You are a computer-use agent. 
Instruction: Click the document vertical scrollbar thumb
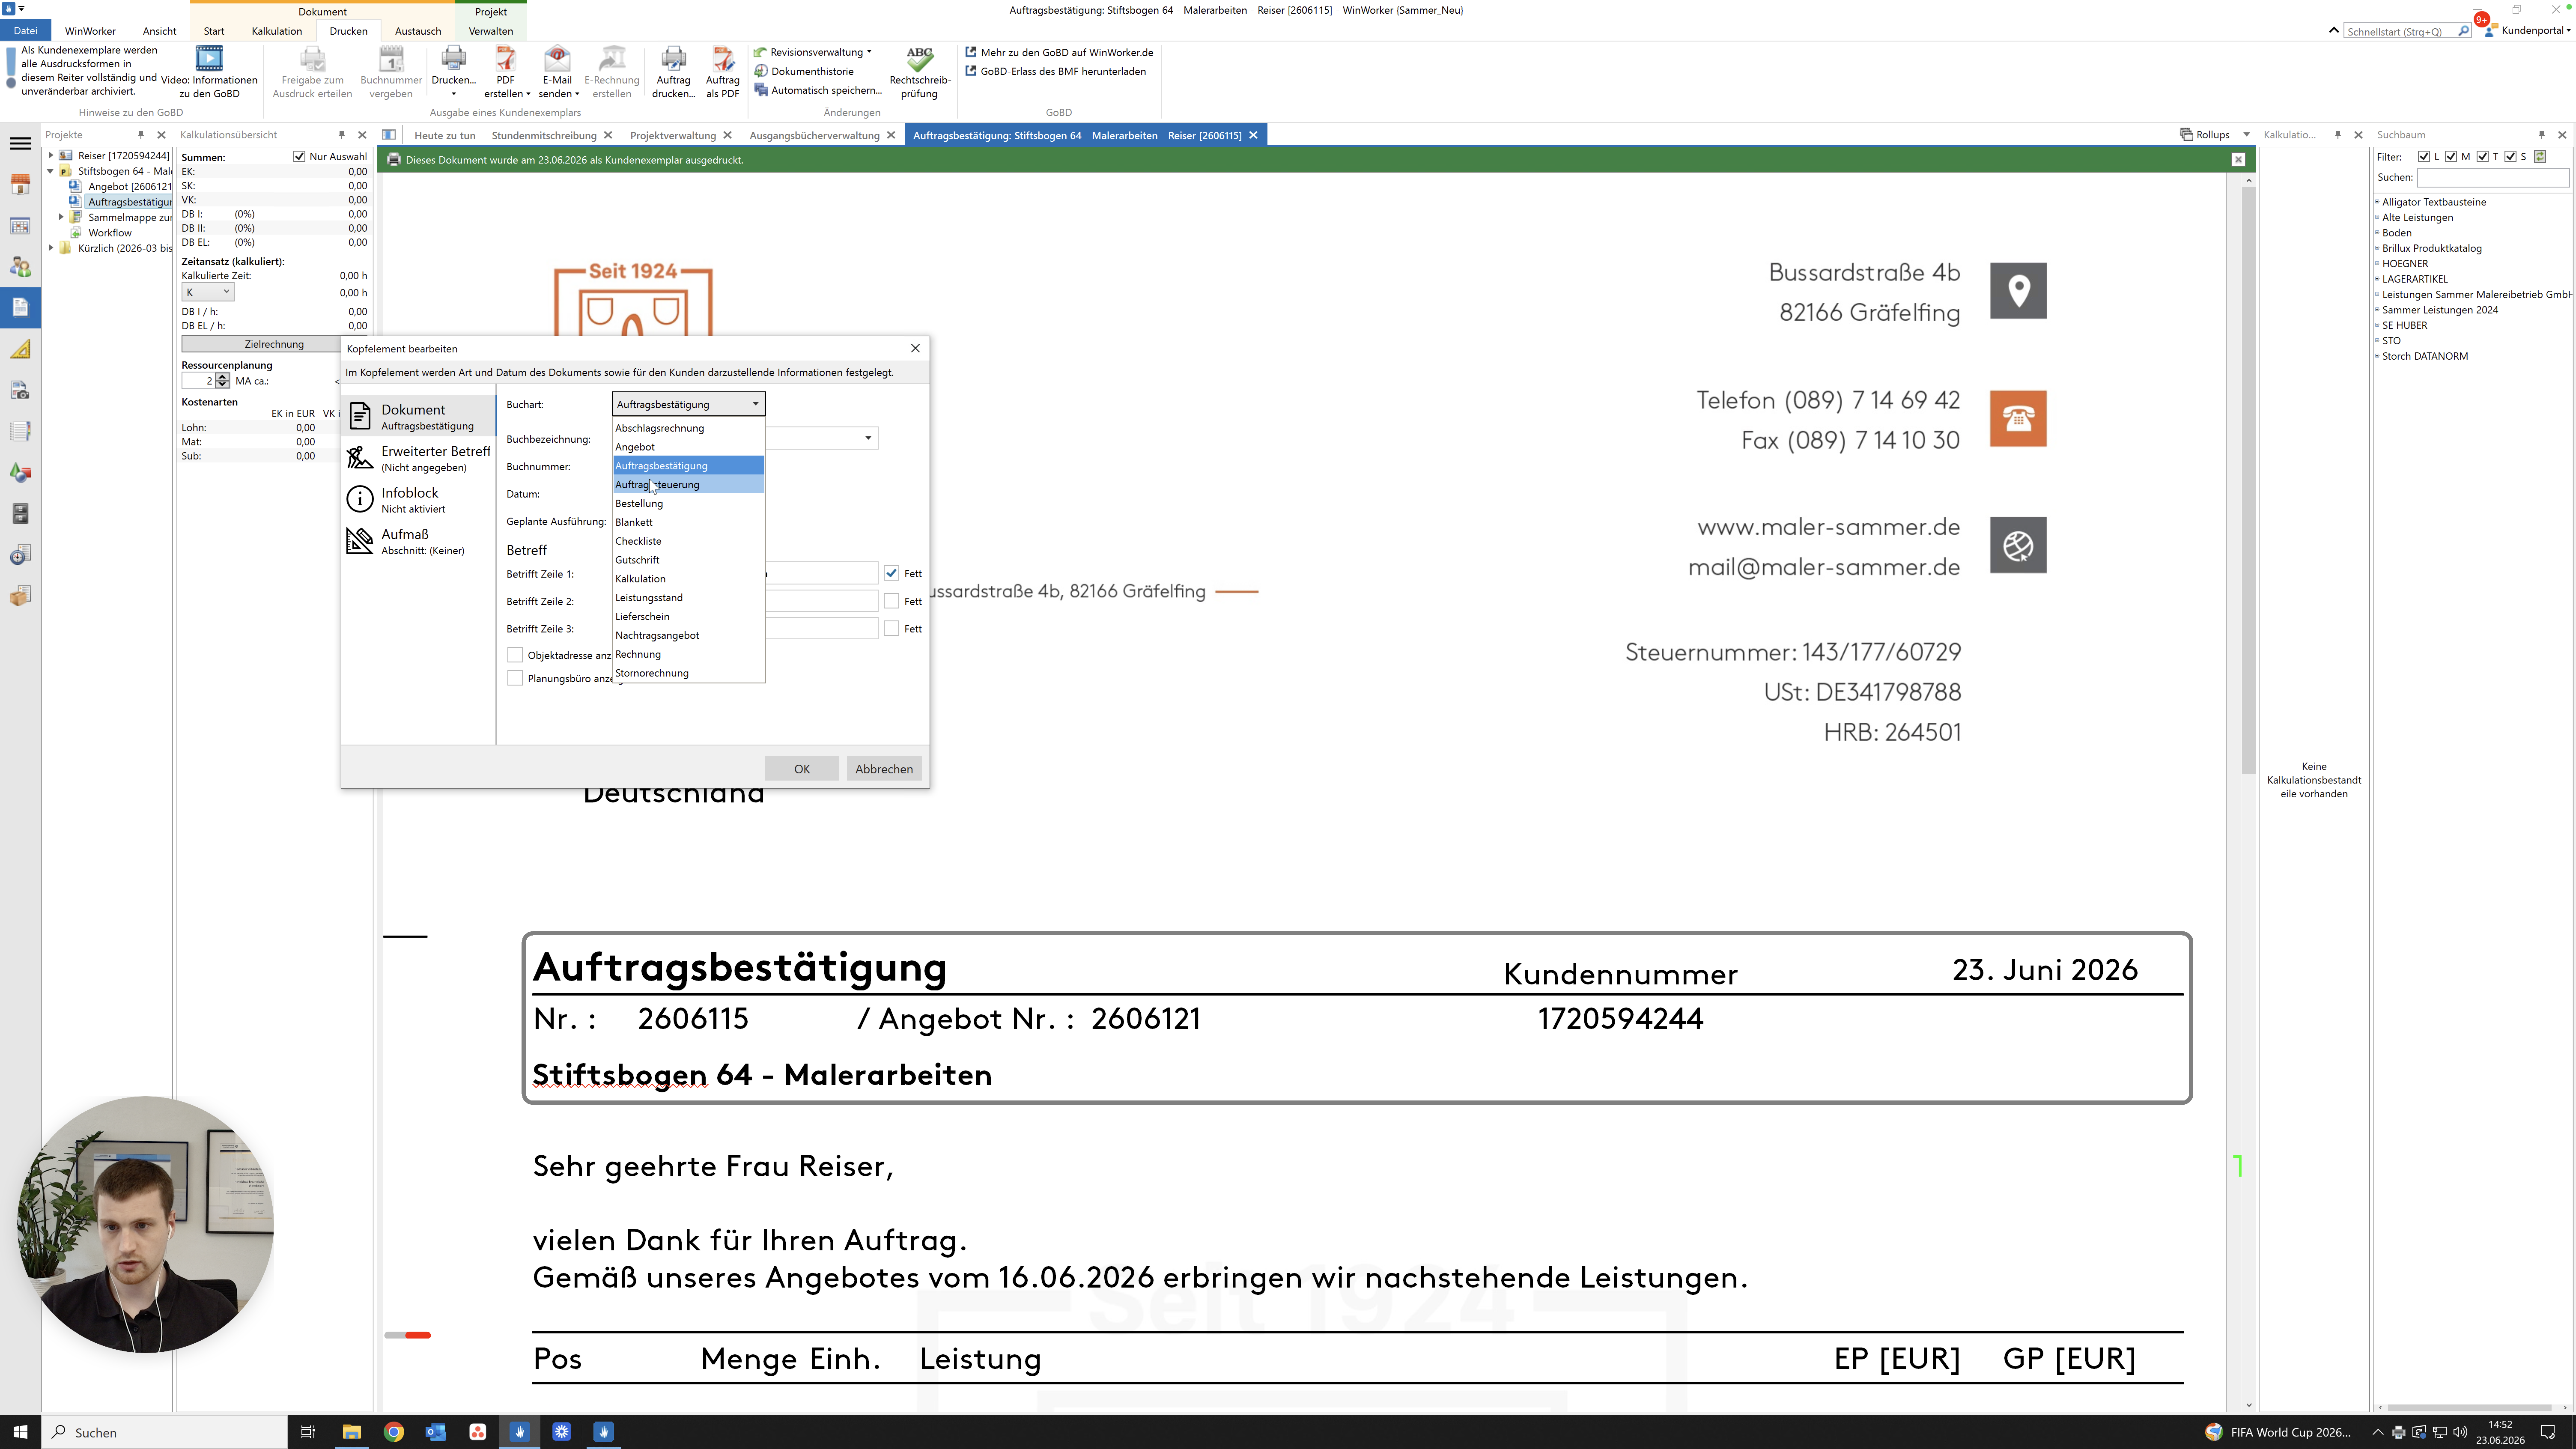coord(2248,480)
